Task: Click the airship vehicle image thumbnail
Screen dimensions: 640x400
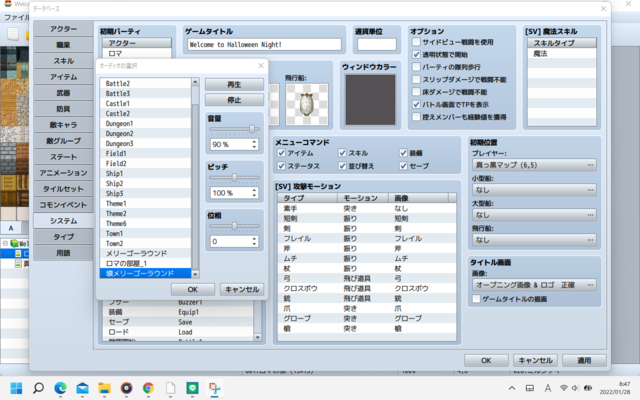Action: point(307,104)
